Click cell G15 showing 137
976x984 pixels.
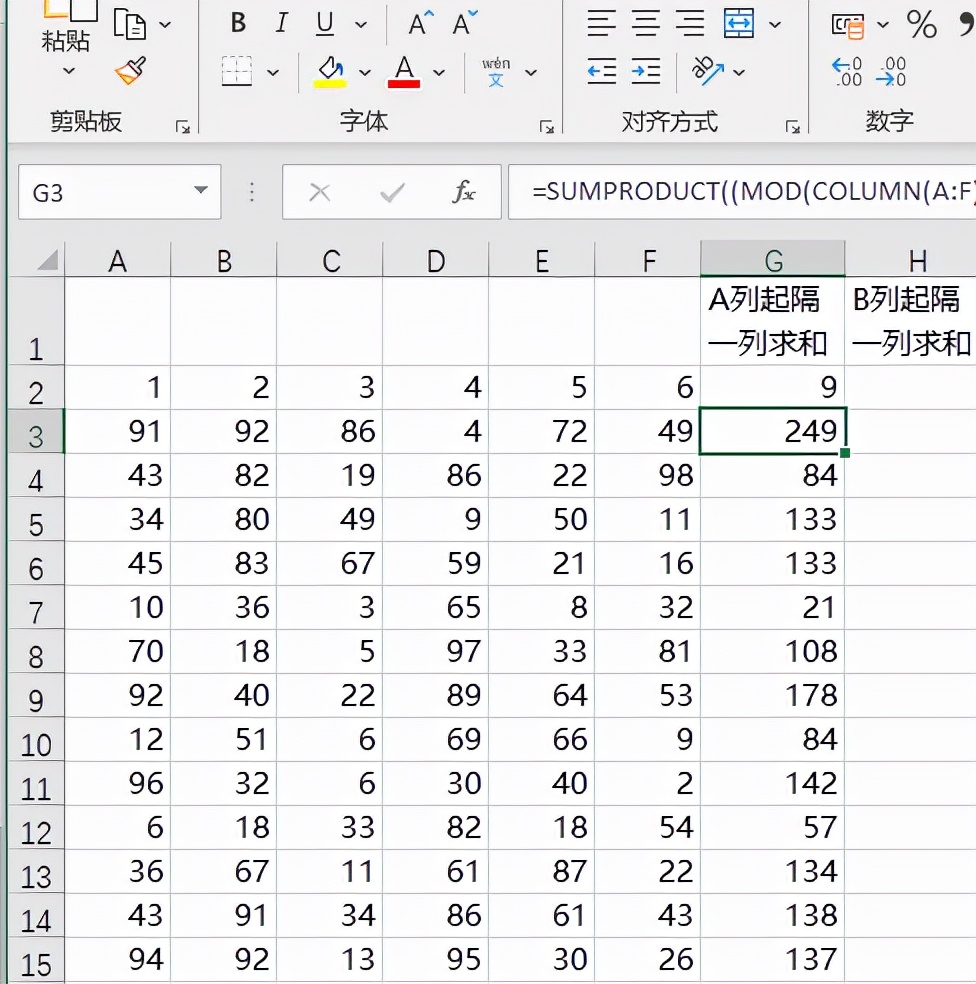(x=773, y=960)
